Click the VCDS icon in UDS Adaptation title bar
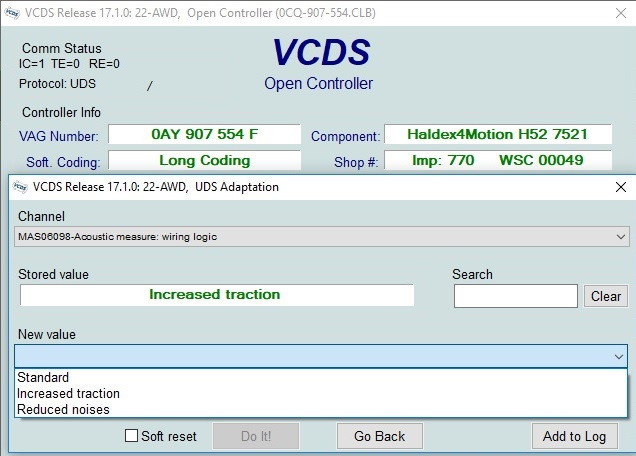The height and width of the screenshot is (456, 636). pyautogui.click(x=20, y=187)
